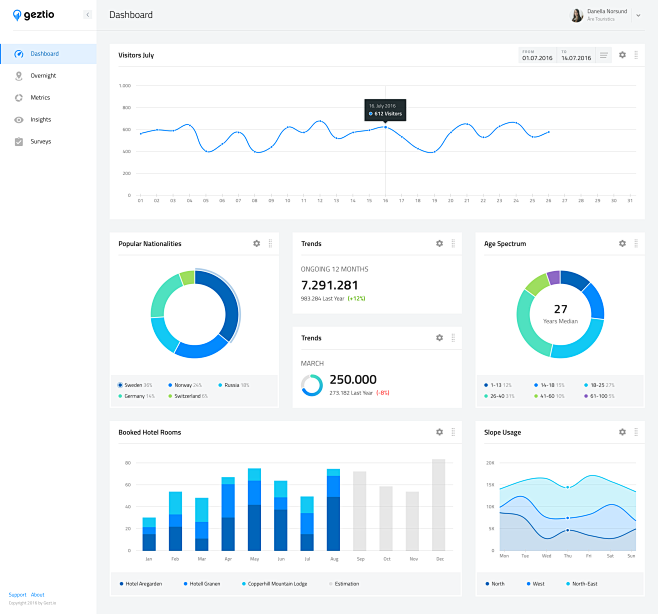658x614 pixels.
Task: Click the Metrics circular icon
Action: pos(18,98)
